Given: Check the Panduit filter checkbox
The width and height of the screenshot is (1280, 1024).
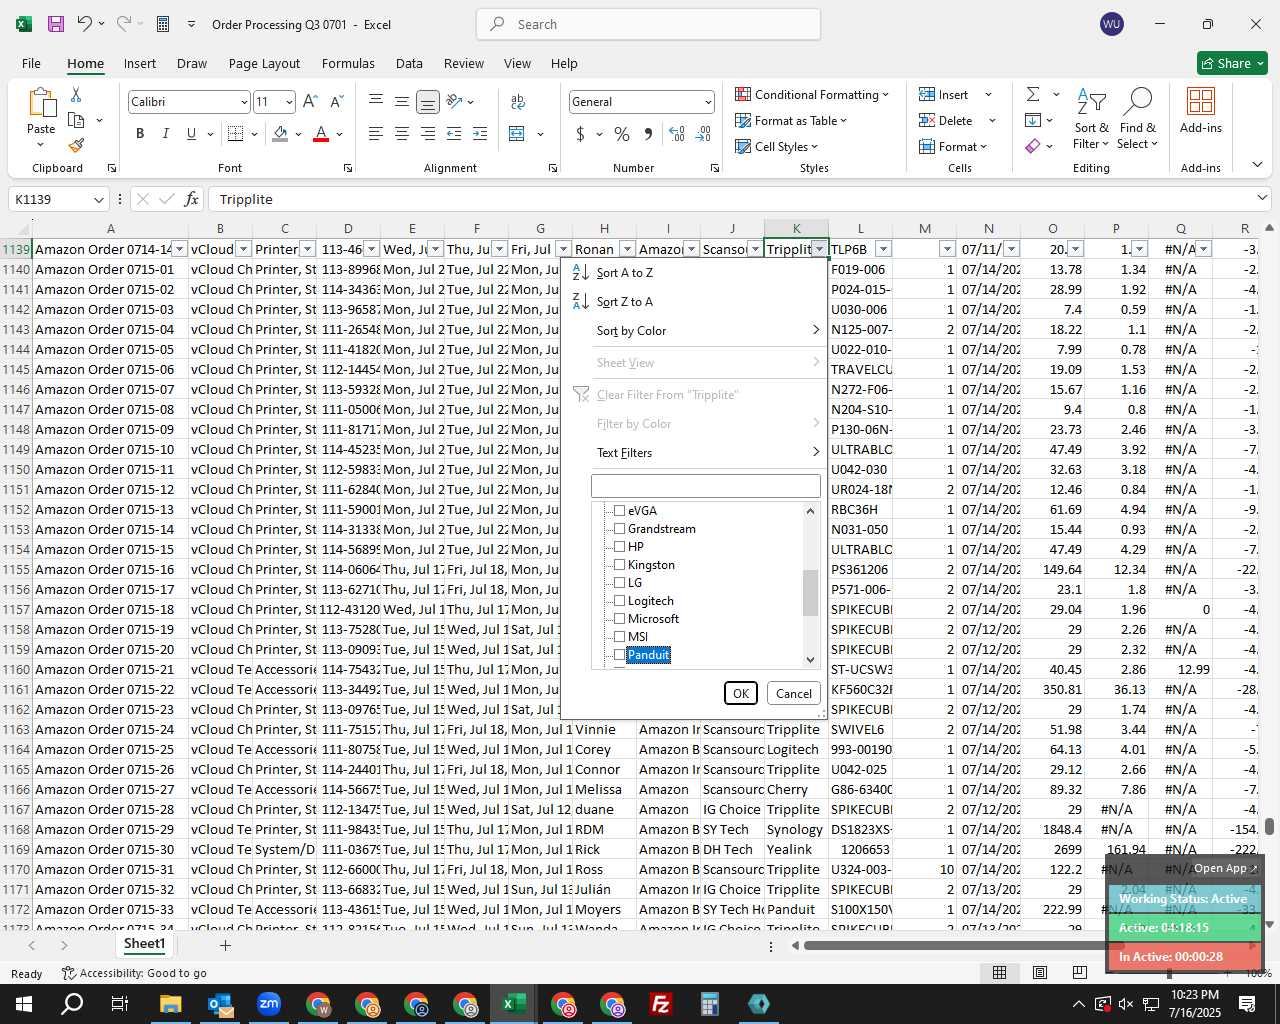Looking at the screenshot, I should tap(620, 655).
